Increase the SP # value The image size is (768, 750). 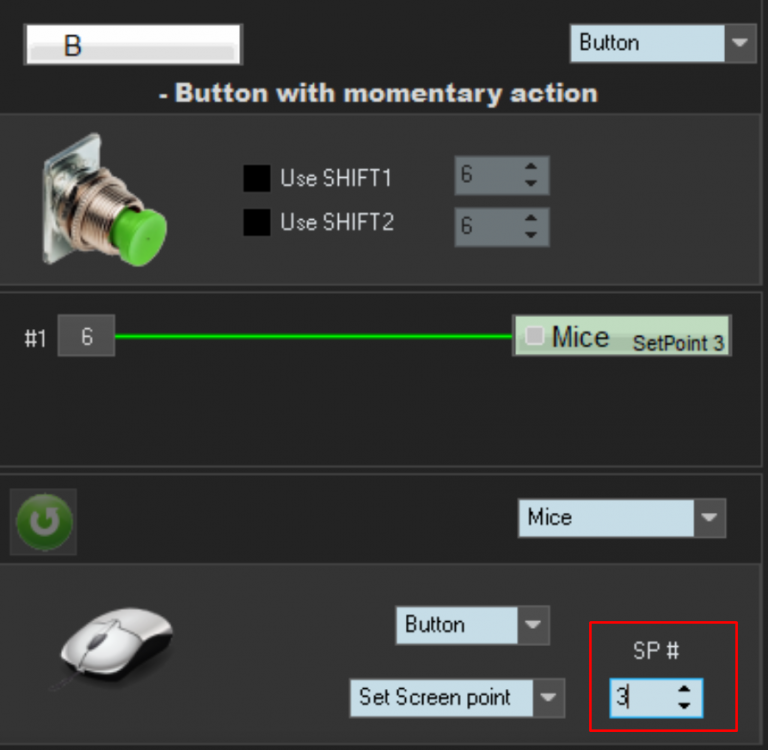pos(684,690)
